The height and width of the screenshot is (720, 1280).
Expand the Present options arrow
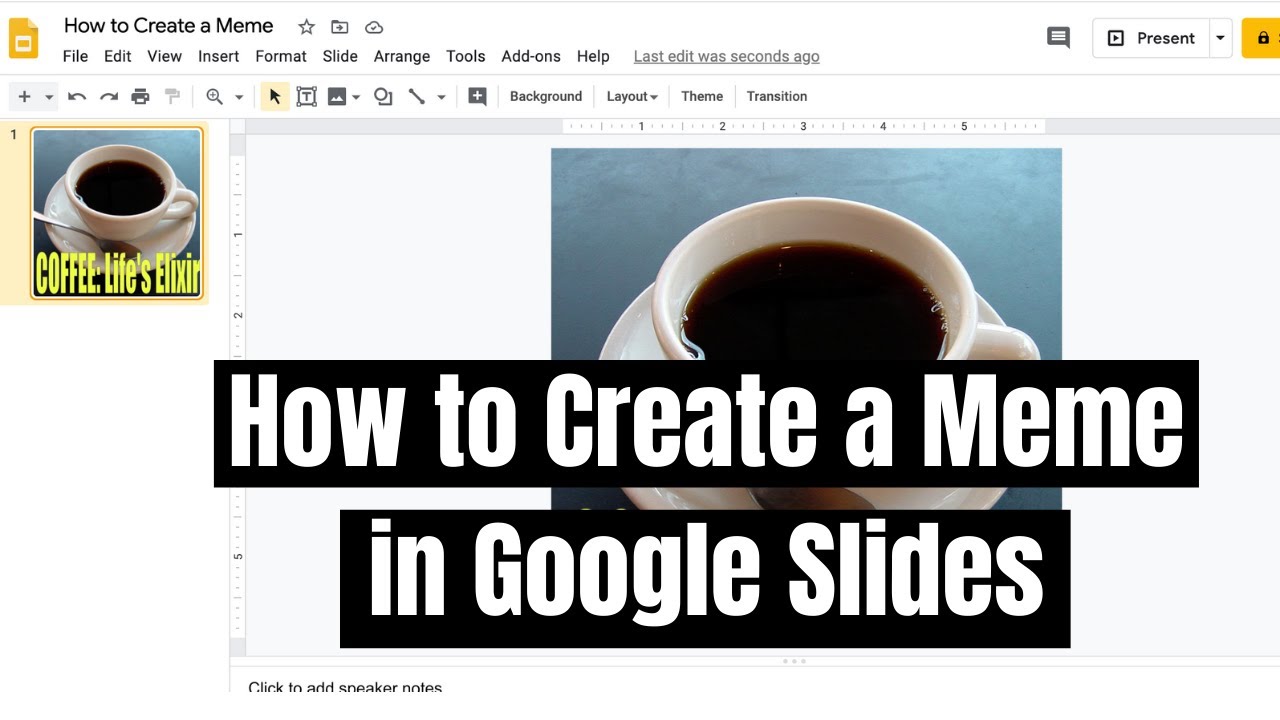click(1221, 38)
